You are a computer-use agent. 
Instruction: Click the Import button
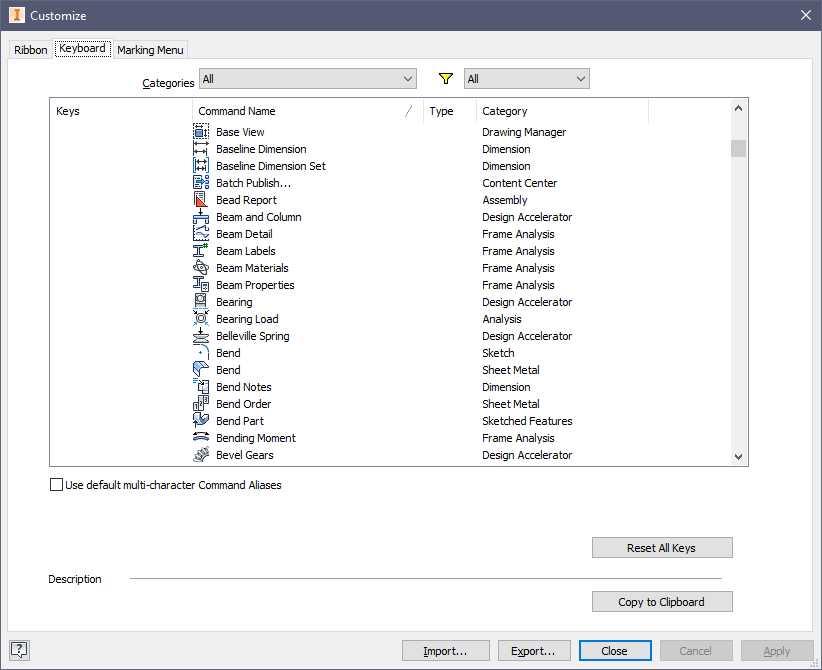coord(446,651)
